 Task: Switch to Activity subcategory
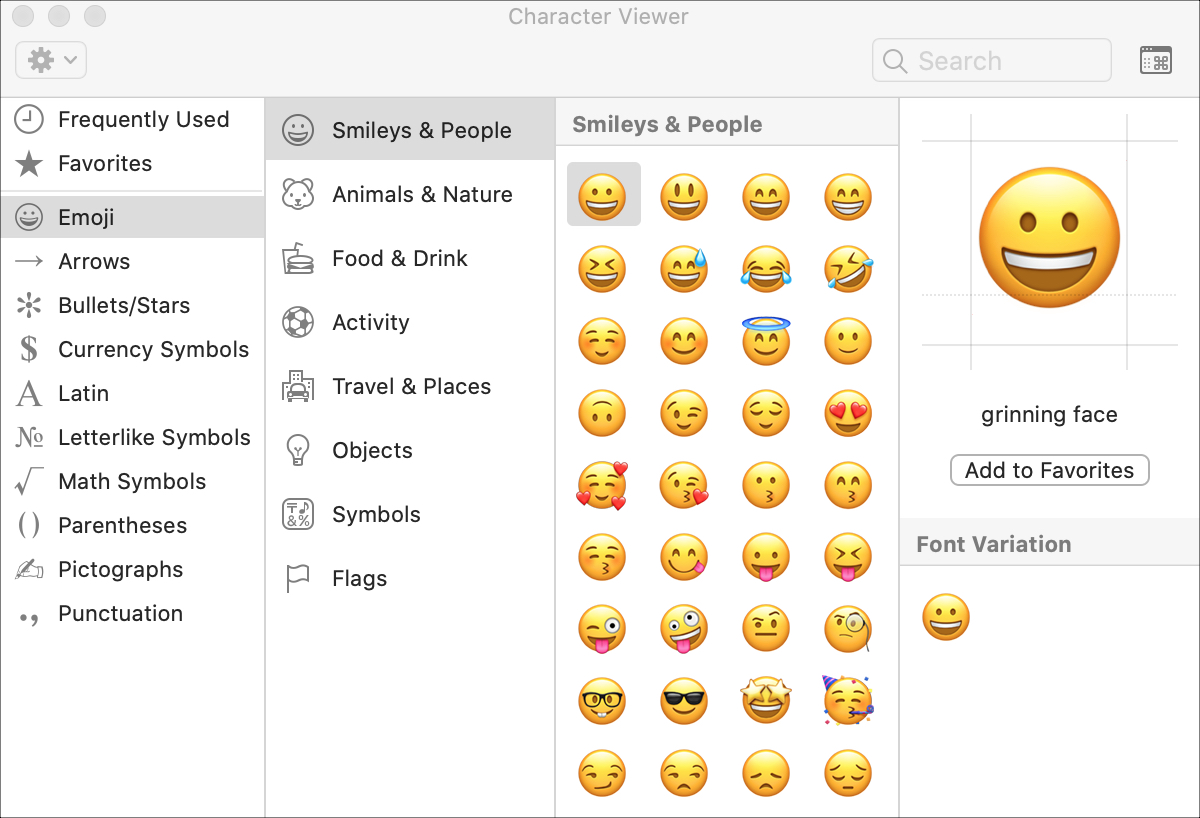point(410,322)
